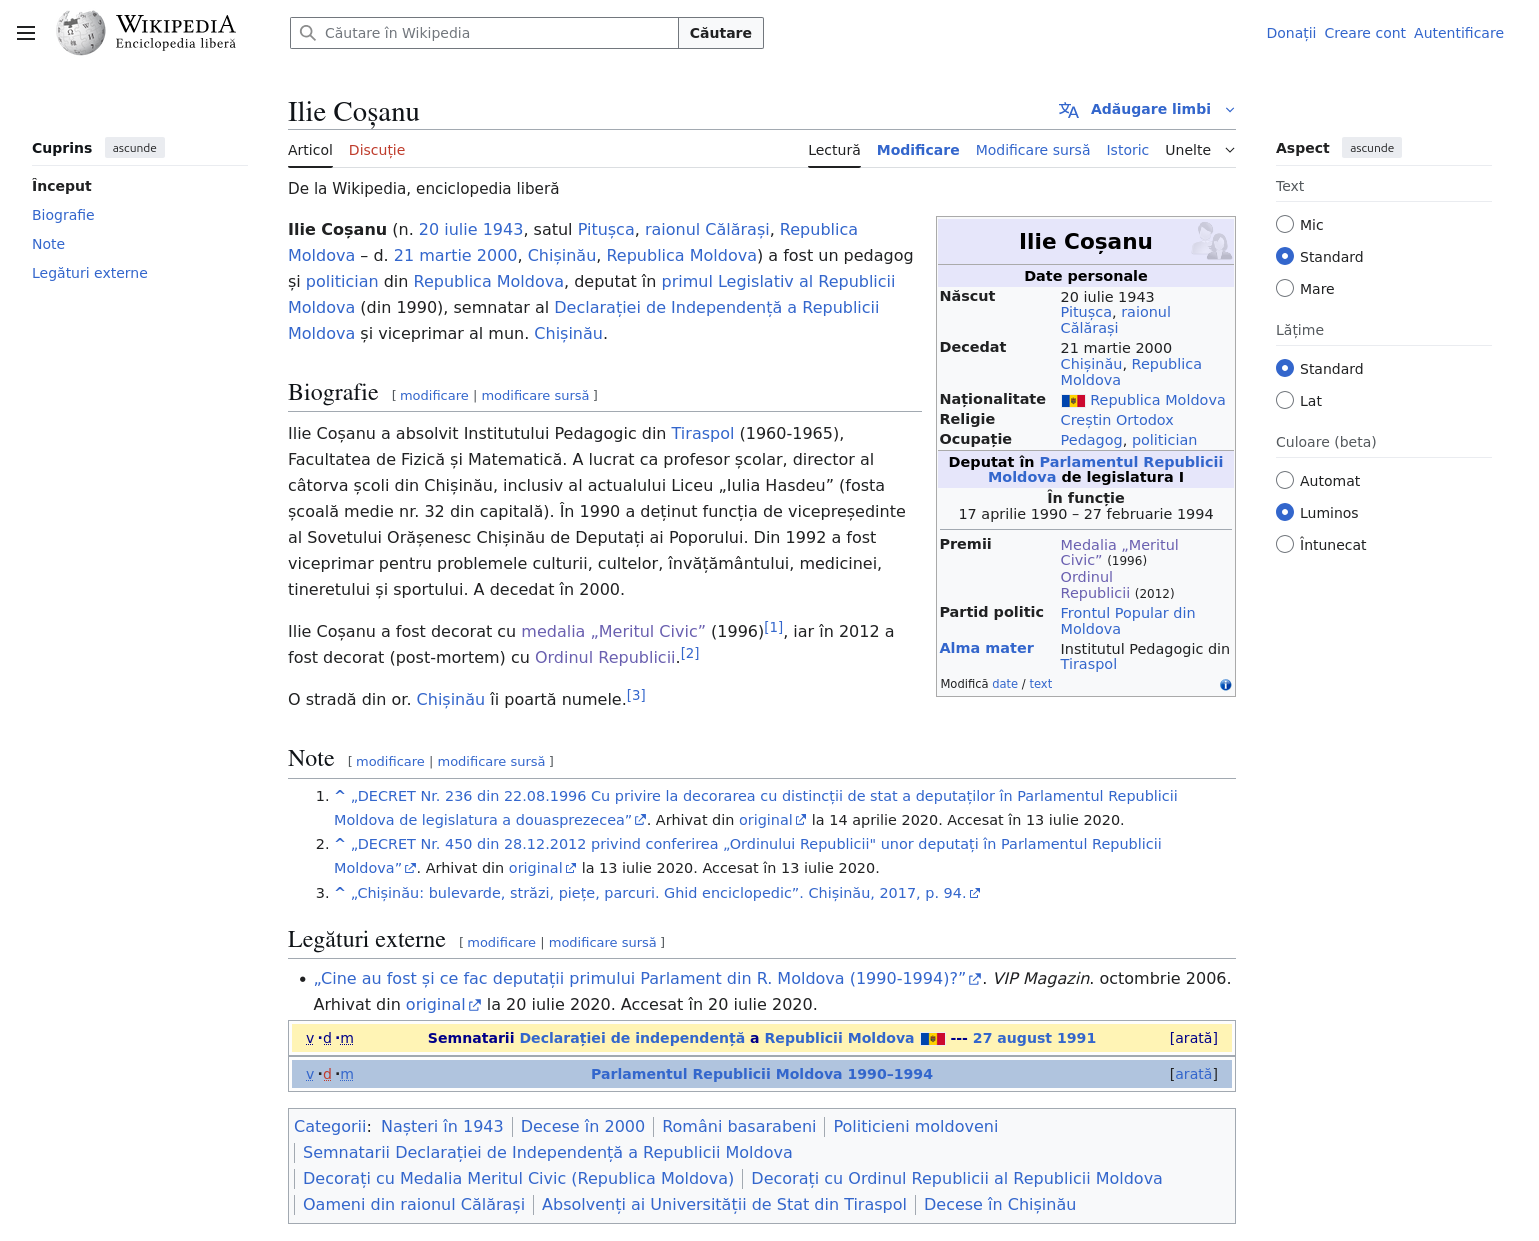This screenshot has height=1241, width=1539.
Task: View Semnatarii navbox template via v
Action: pyautogui.click(x=310, y=1039)
